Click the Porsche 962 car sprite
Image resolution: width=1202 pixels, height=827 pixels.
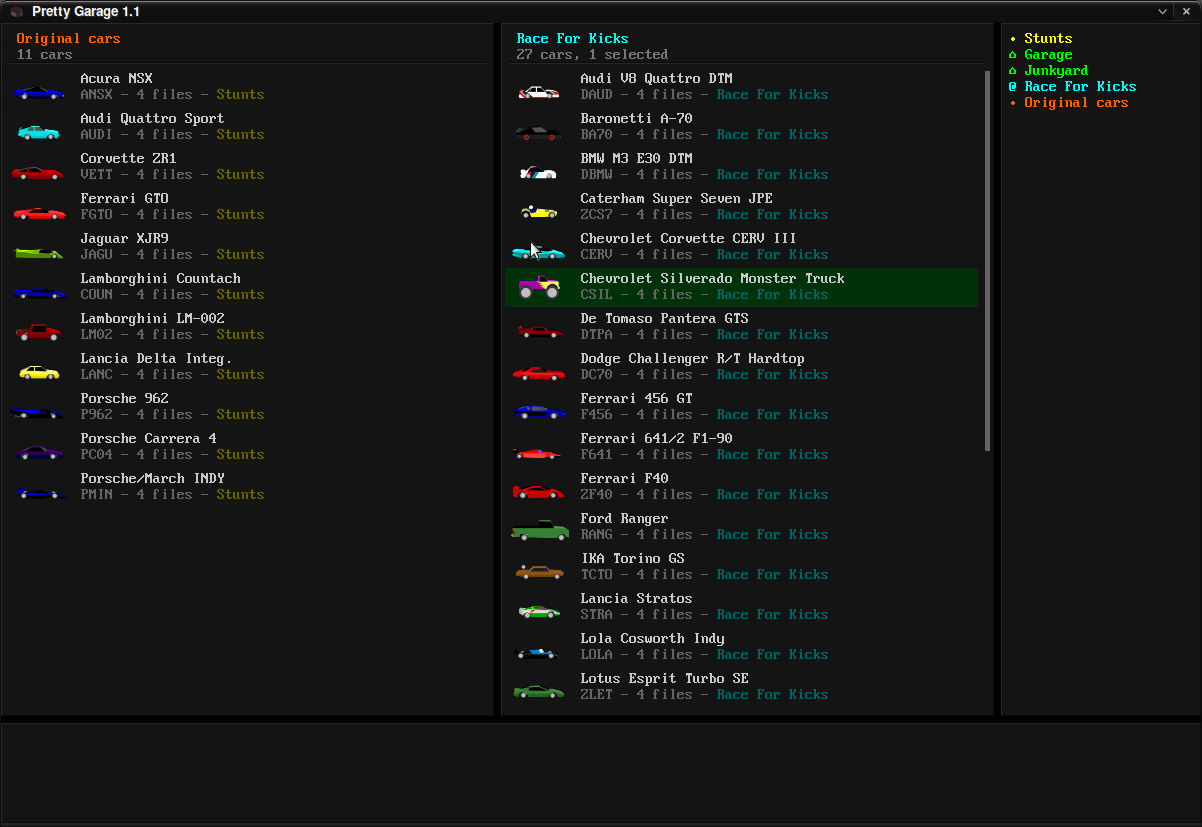click(x=38, y=413)
